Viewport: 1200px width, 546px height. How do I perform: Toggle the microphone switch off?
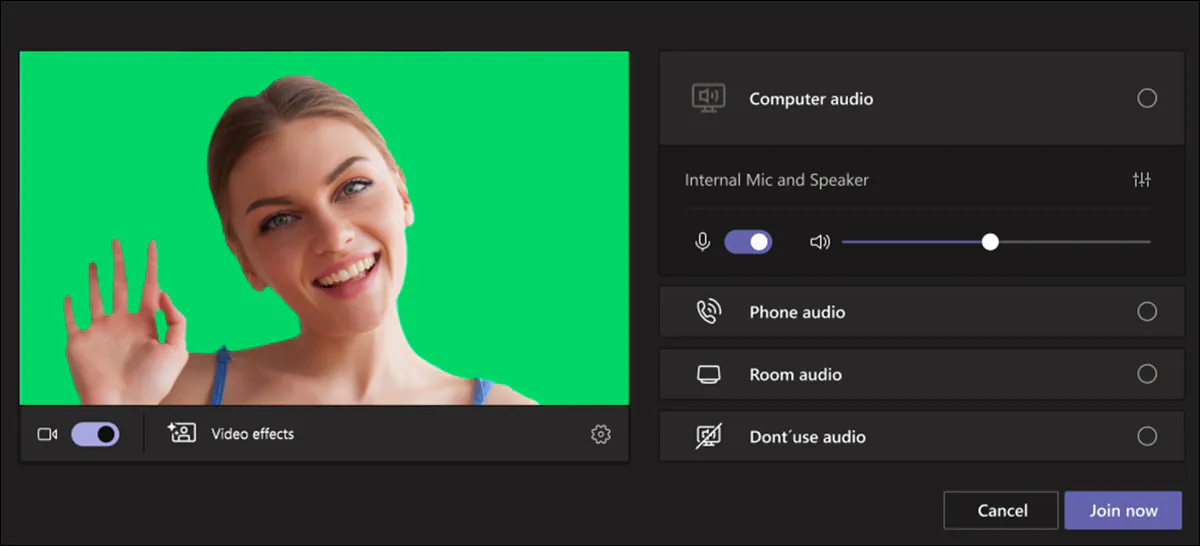(748, 242)
